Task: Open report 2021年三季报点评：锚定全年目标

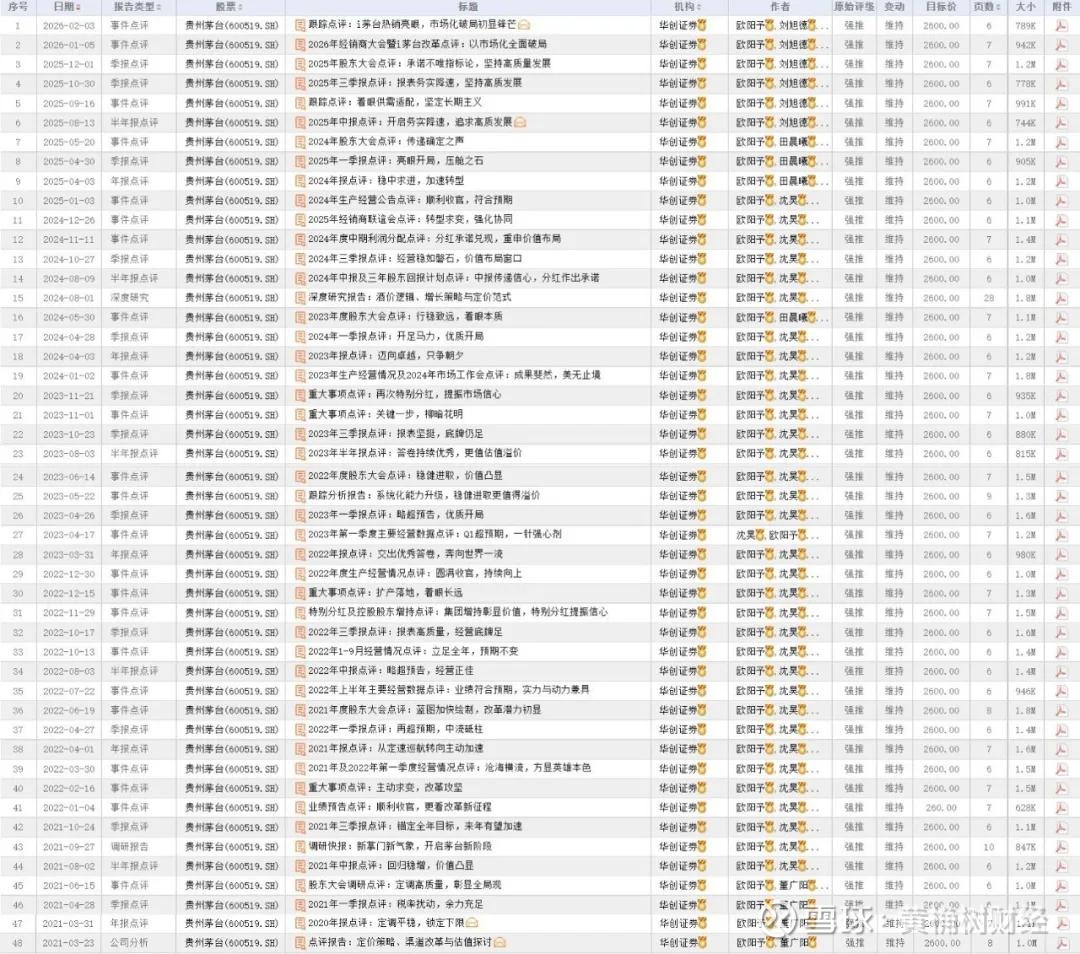Action: [415, 827]
